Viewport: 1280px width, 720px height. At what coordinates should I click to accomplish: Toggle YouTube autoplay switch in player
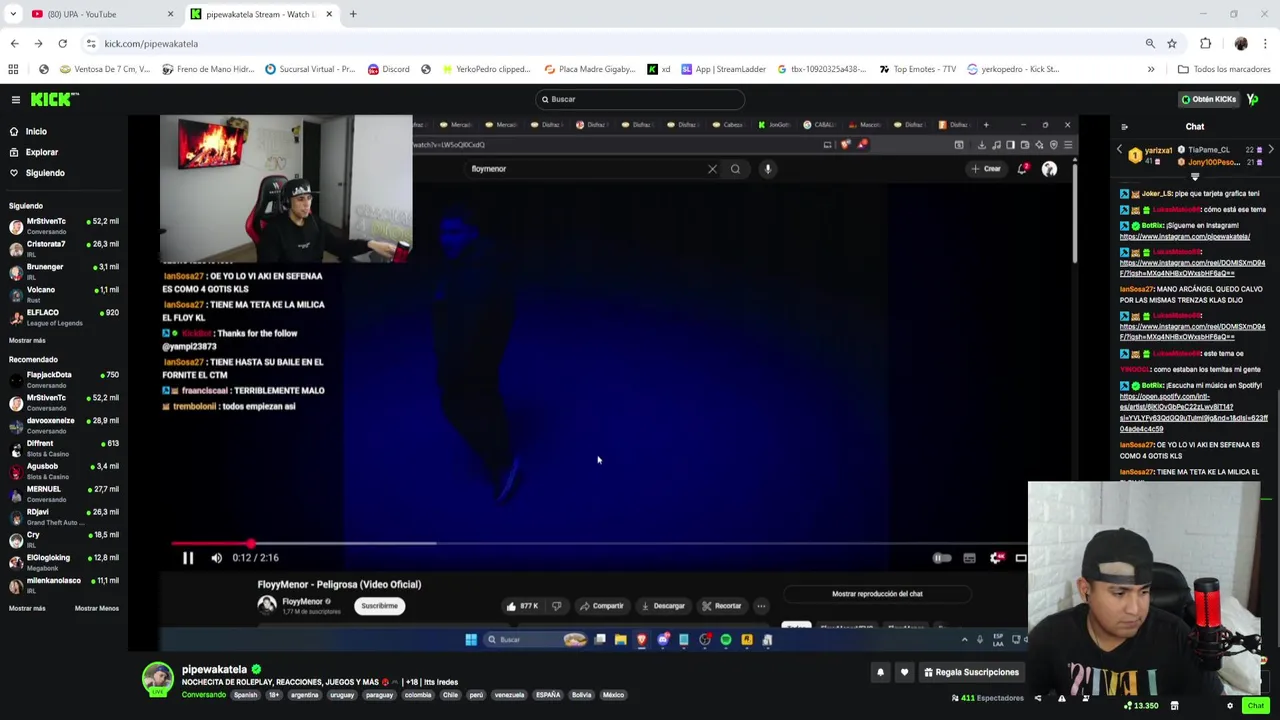pos(941,558)
